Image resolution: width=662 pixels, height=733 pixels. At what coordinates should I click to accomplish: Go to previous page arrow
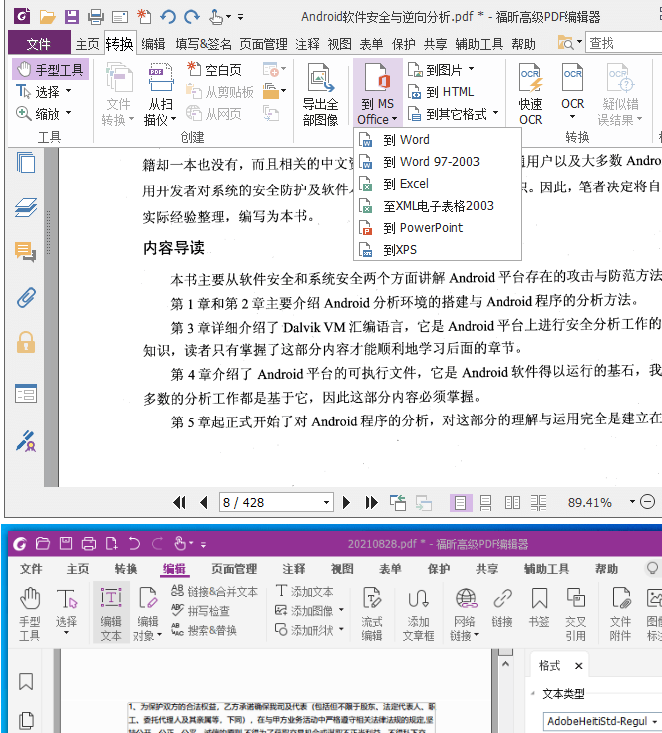click(204, 503)
